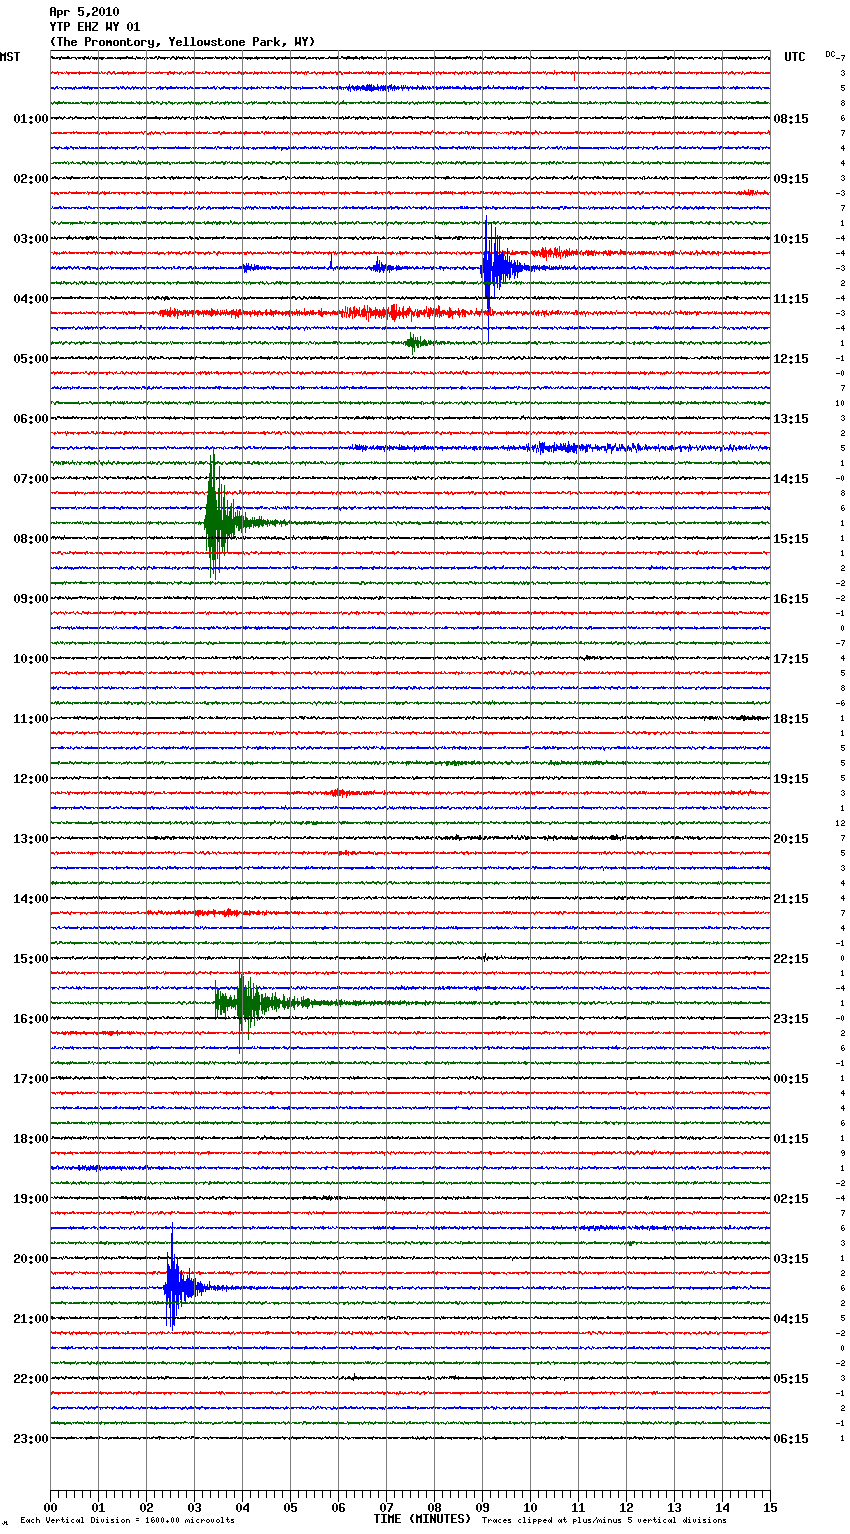Click minute tick '00' on the bottom axis
Screen dimensions: 850x1534
click(x=50, y=1507)
